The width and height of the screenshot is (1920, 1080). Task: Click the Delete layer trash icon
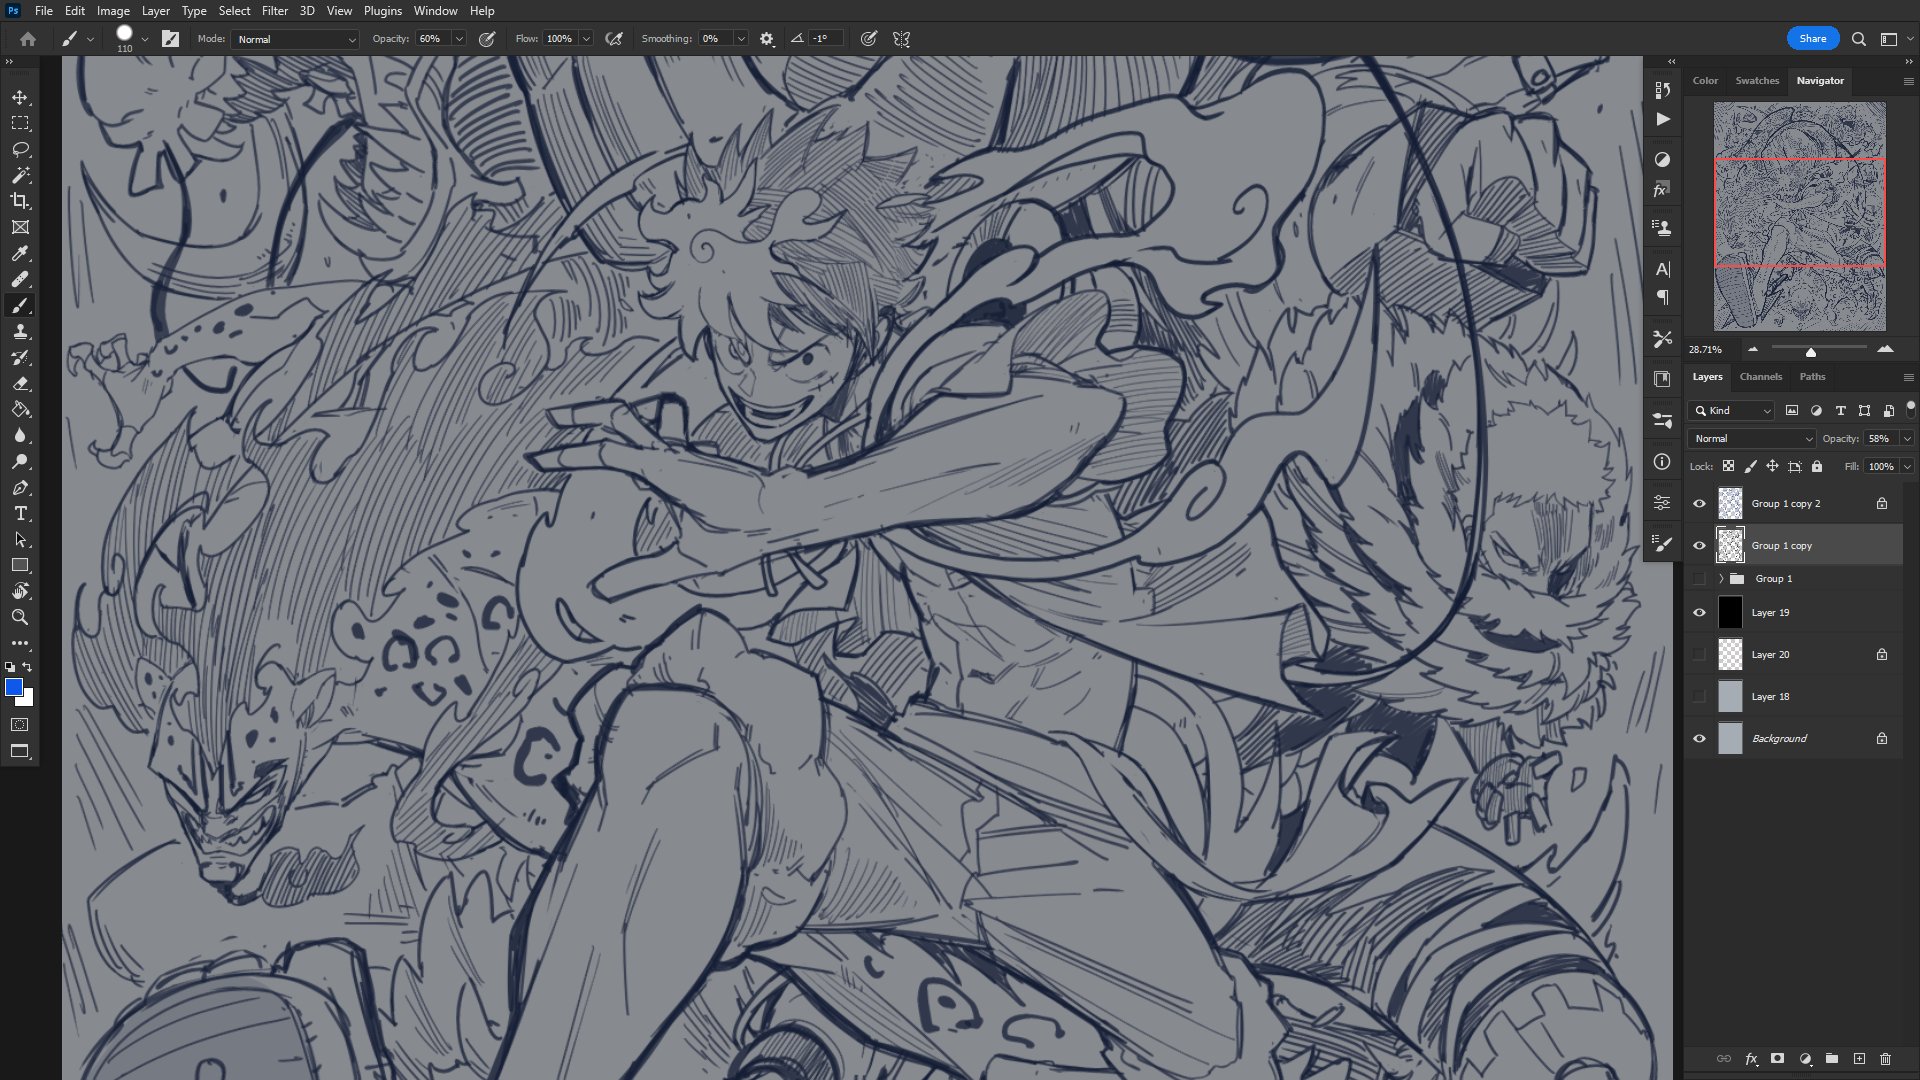[x=1885, y=1059]
